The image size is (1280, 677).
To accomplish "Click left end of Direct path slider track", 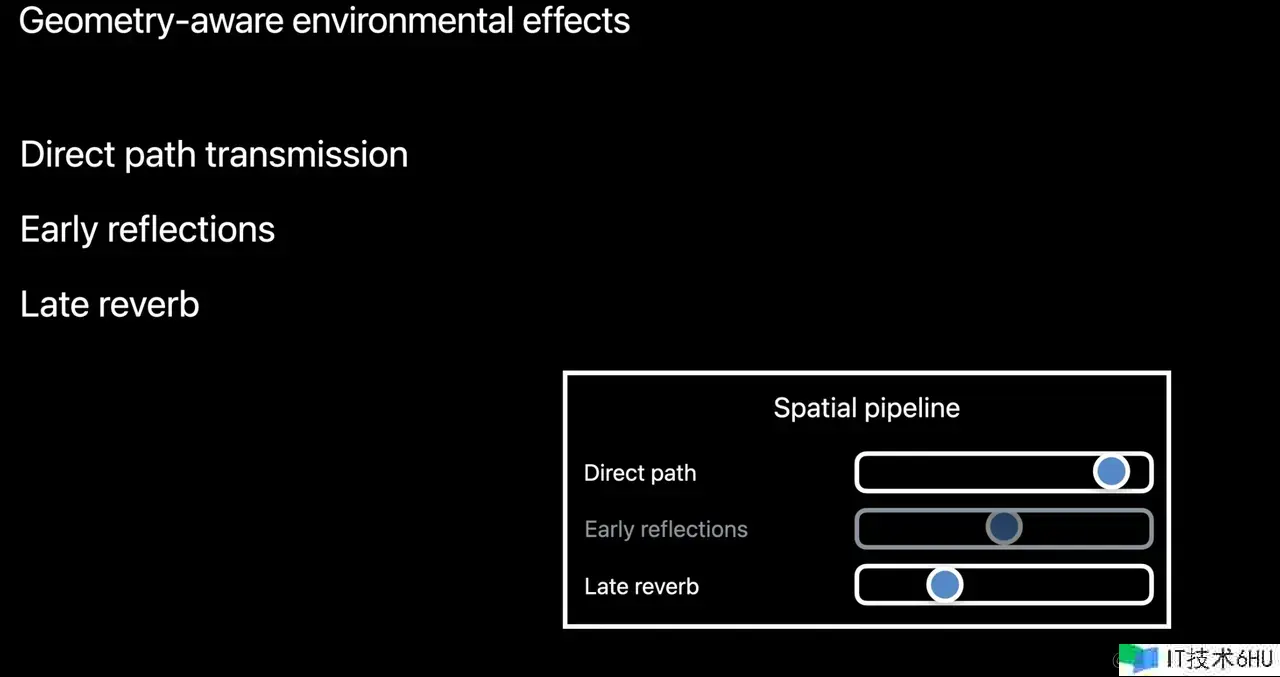I will [x=868, y=472].
